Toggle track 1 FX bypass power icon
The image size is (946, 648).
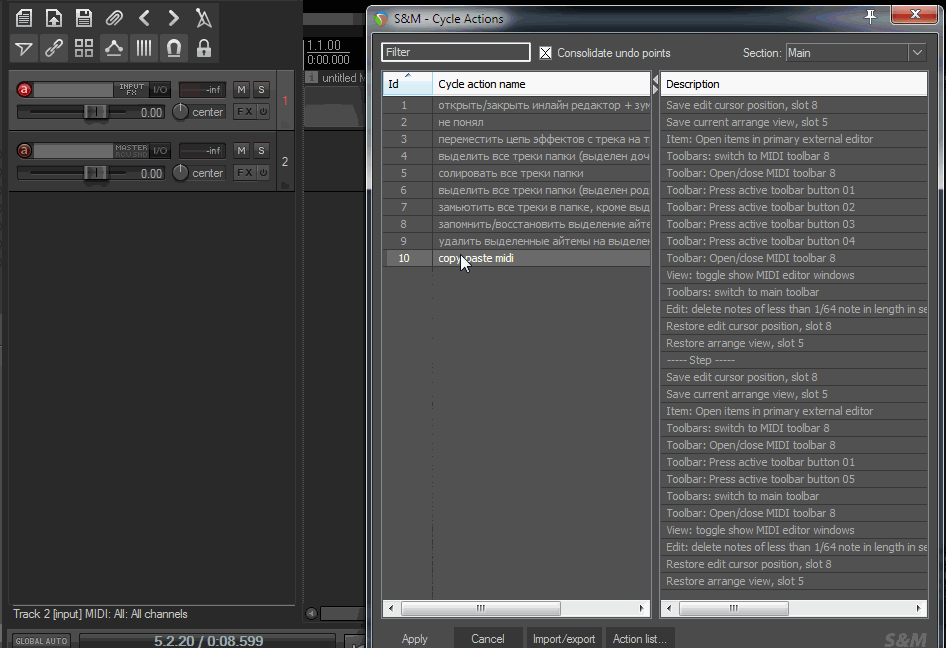264,112
